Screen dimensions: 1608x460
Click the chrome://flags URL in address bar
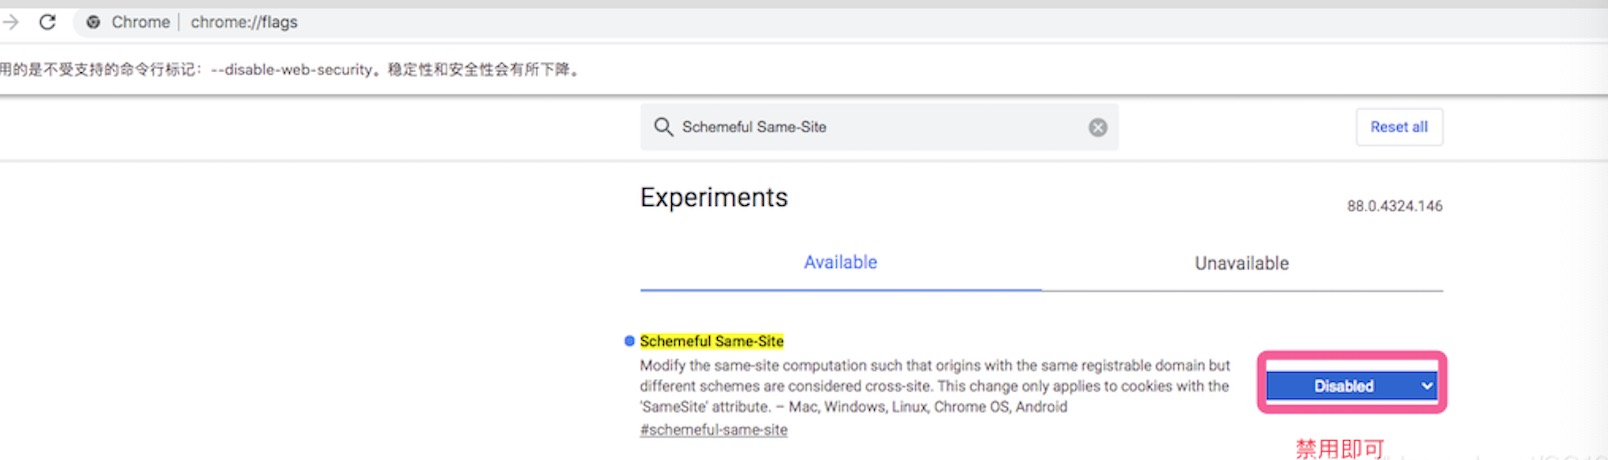click(x=244, y=22)
